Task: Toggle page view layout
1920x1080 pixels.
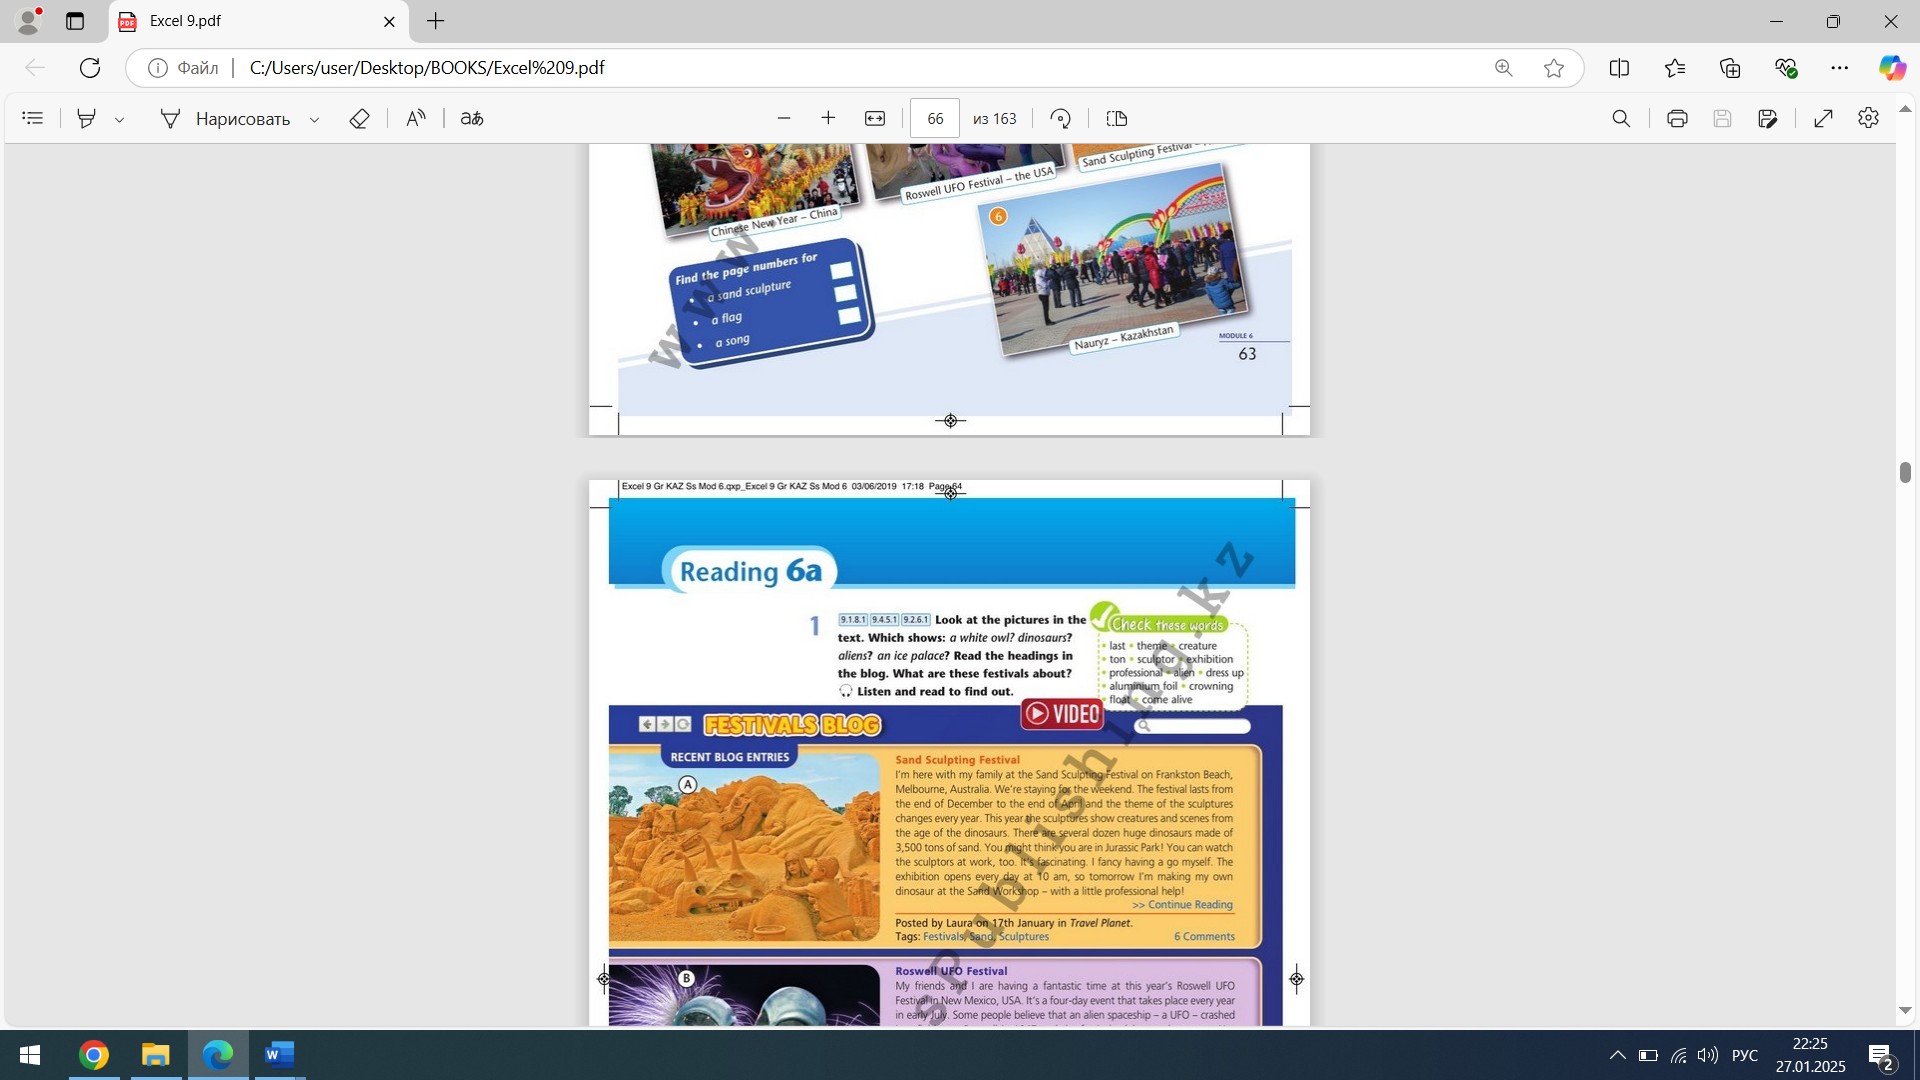Action: pyautogui.click(x=1117, y=118)
